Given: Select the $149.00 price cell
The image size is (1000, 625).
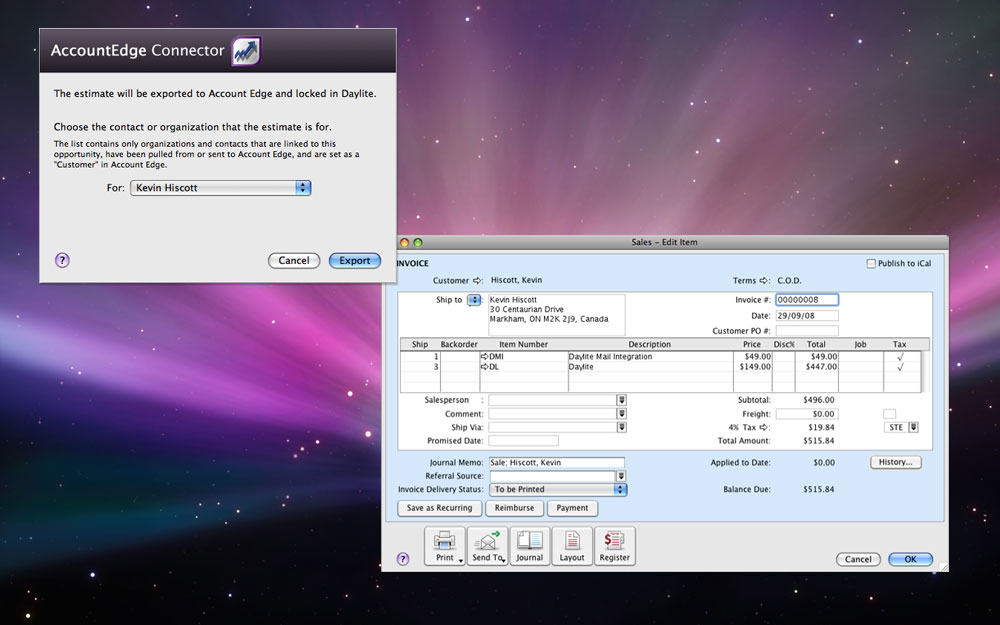Looking at the screenshot, I should pos(753,367).
